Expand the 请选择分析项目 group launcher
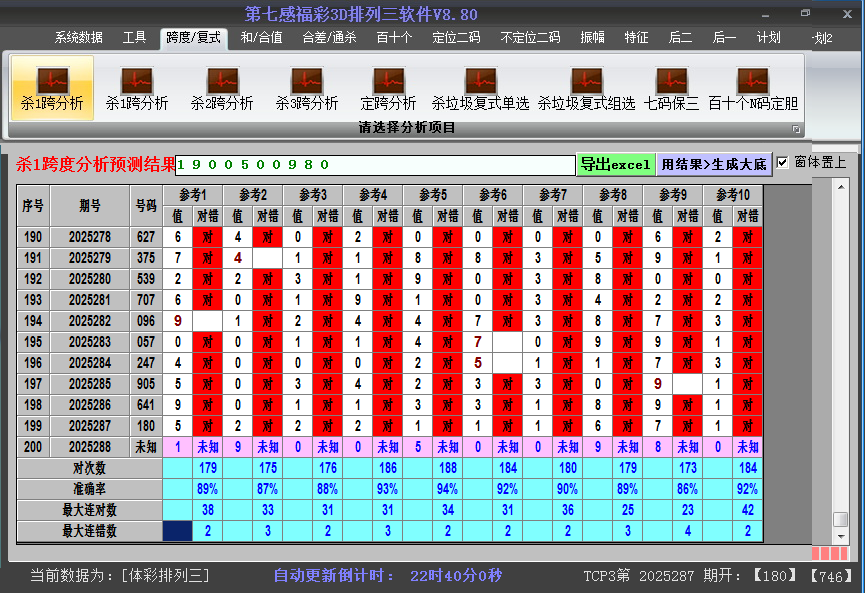865x593 pixels. click(x=797, y=129)
